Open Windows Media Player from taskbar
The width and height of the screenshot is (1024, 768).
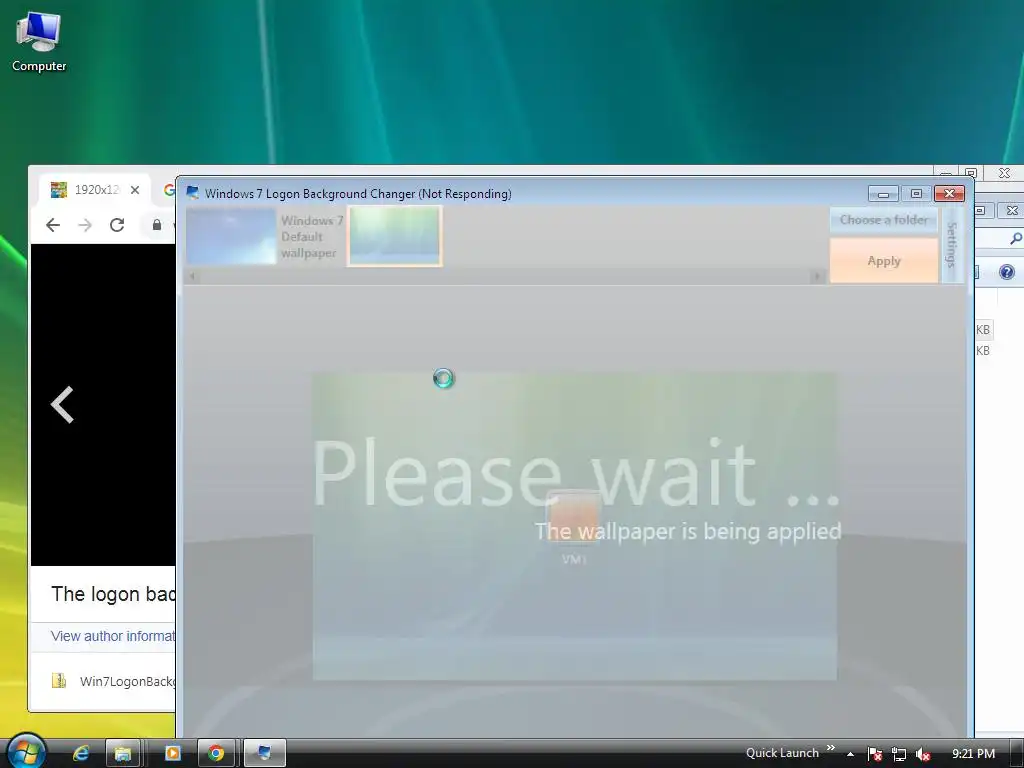(172, 754)
